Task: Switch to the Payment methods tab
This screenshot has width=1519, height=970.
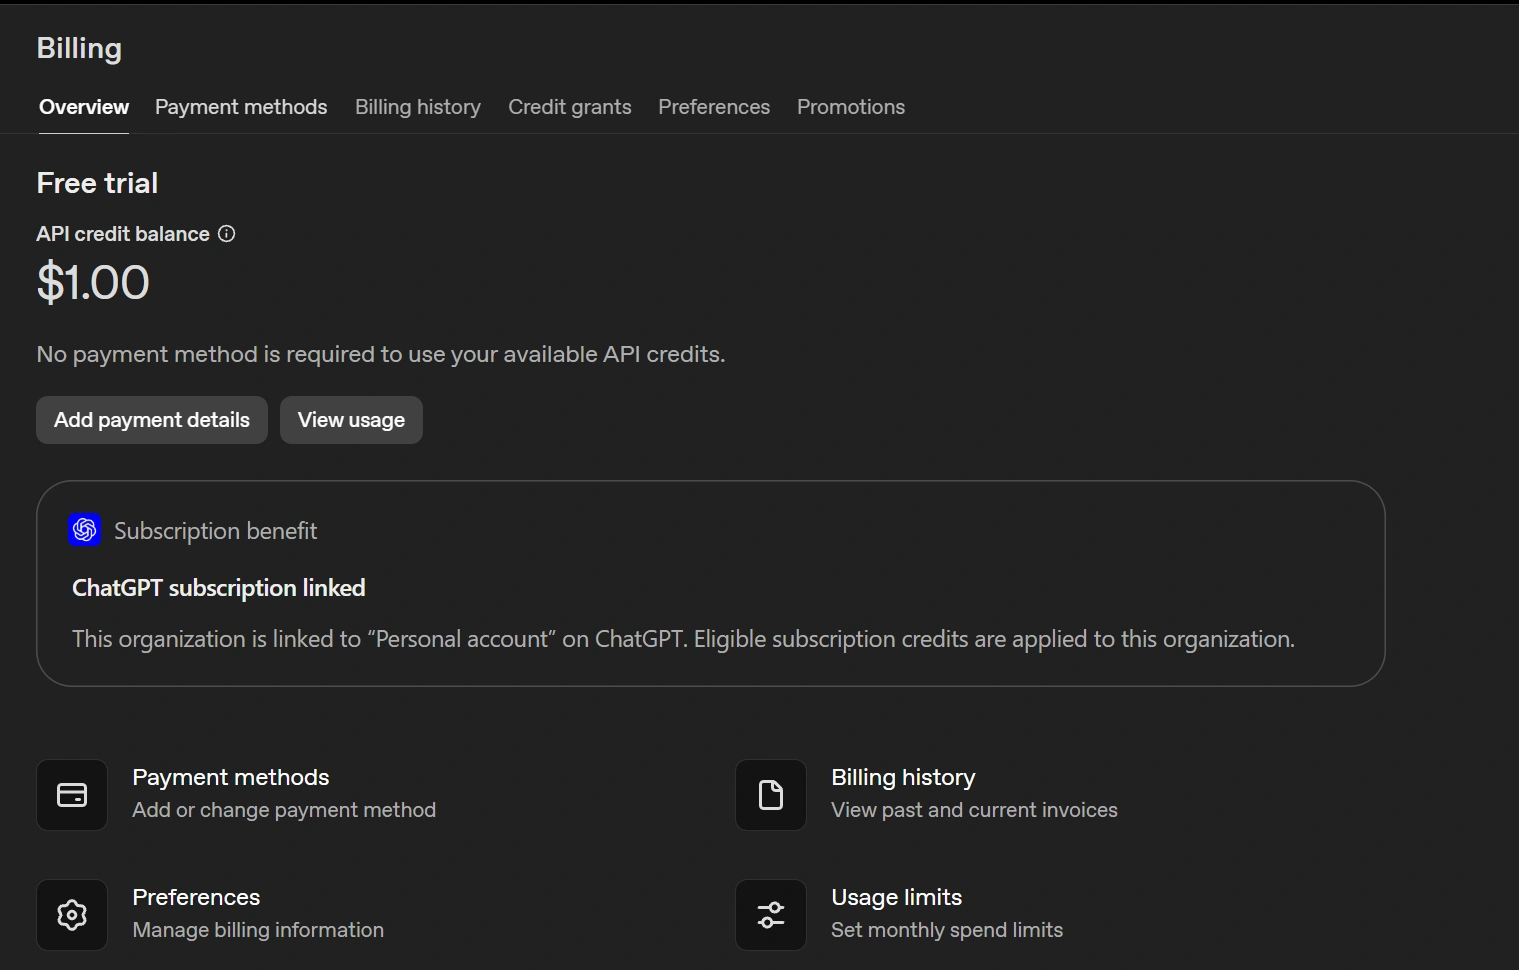Action: coord(241,107)
